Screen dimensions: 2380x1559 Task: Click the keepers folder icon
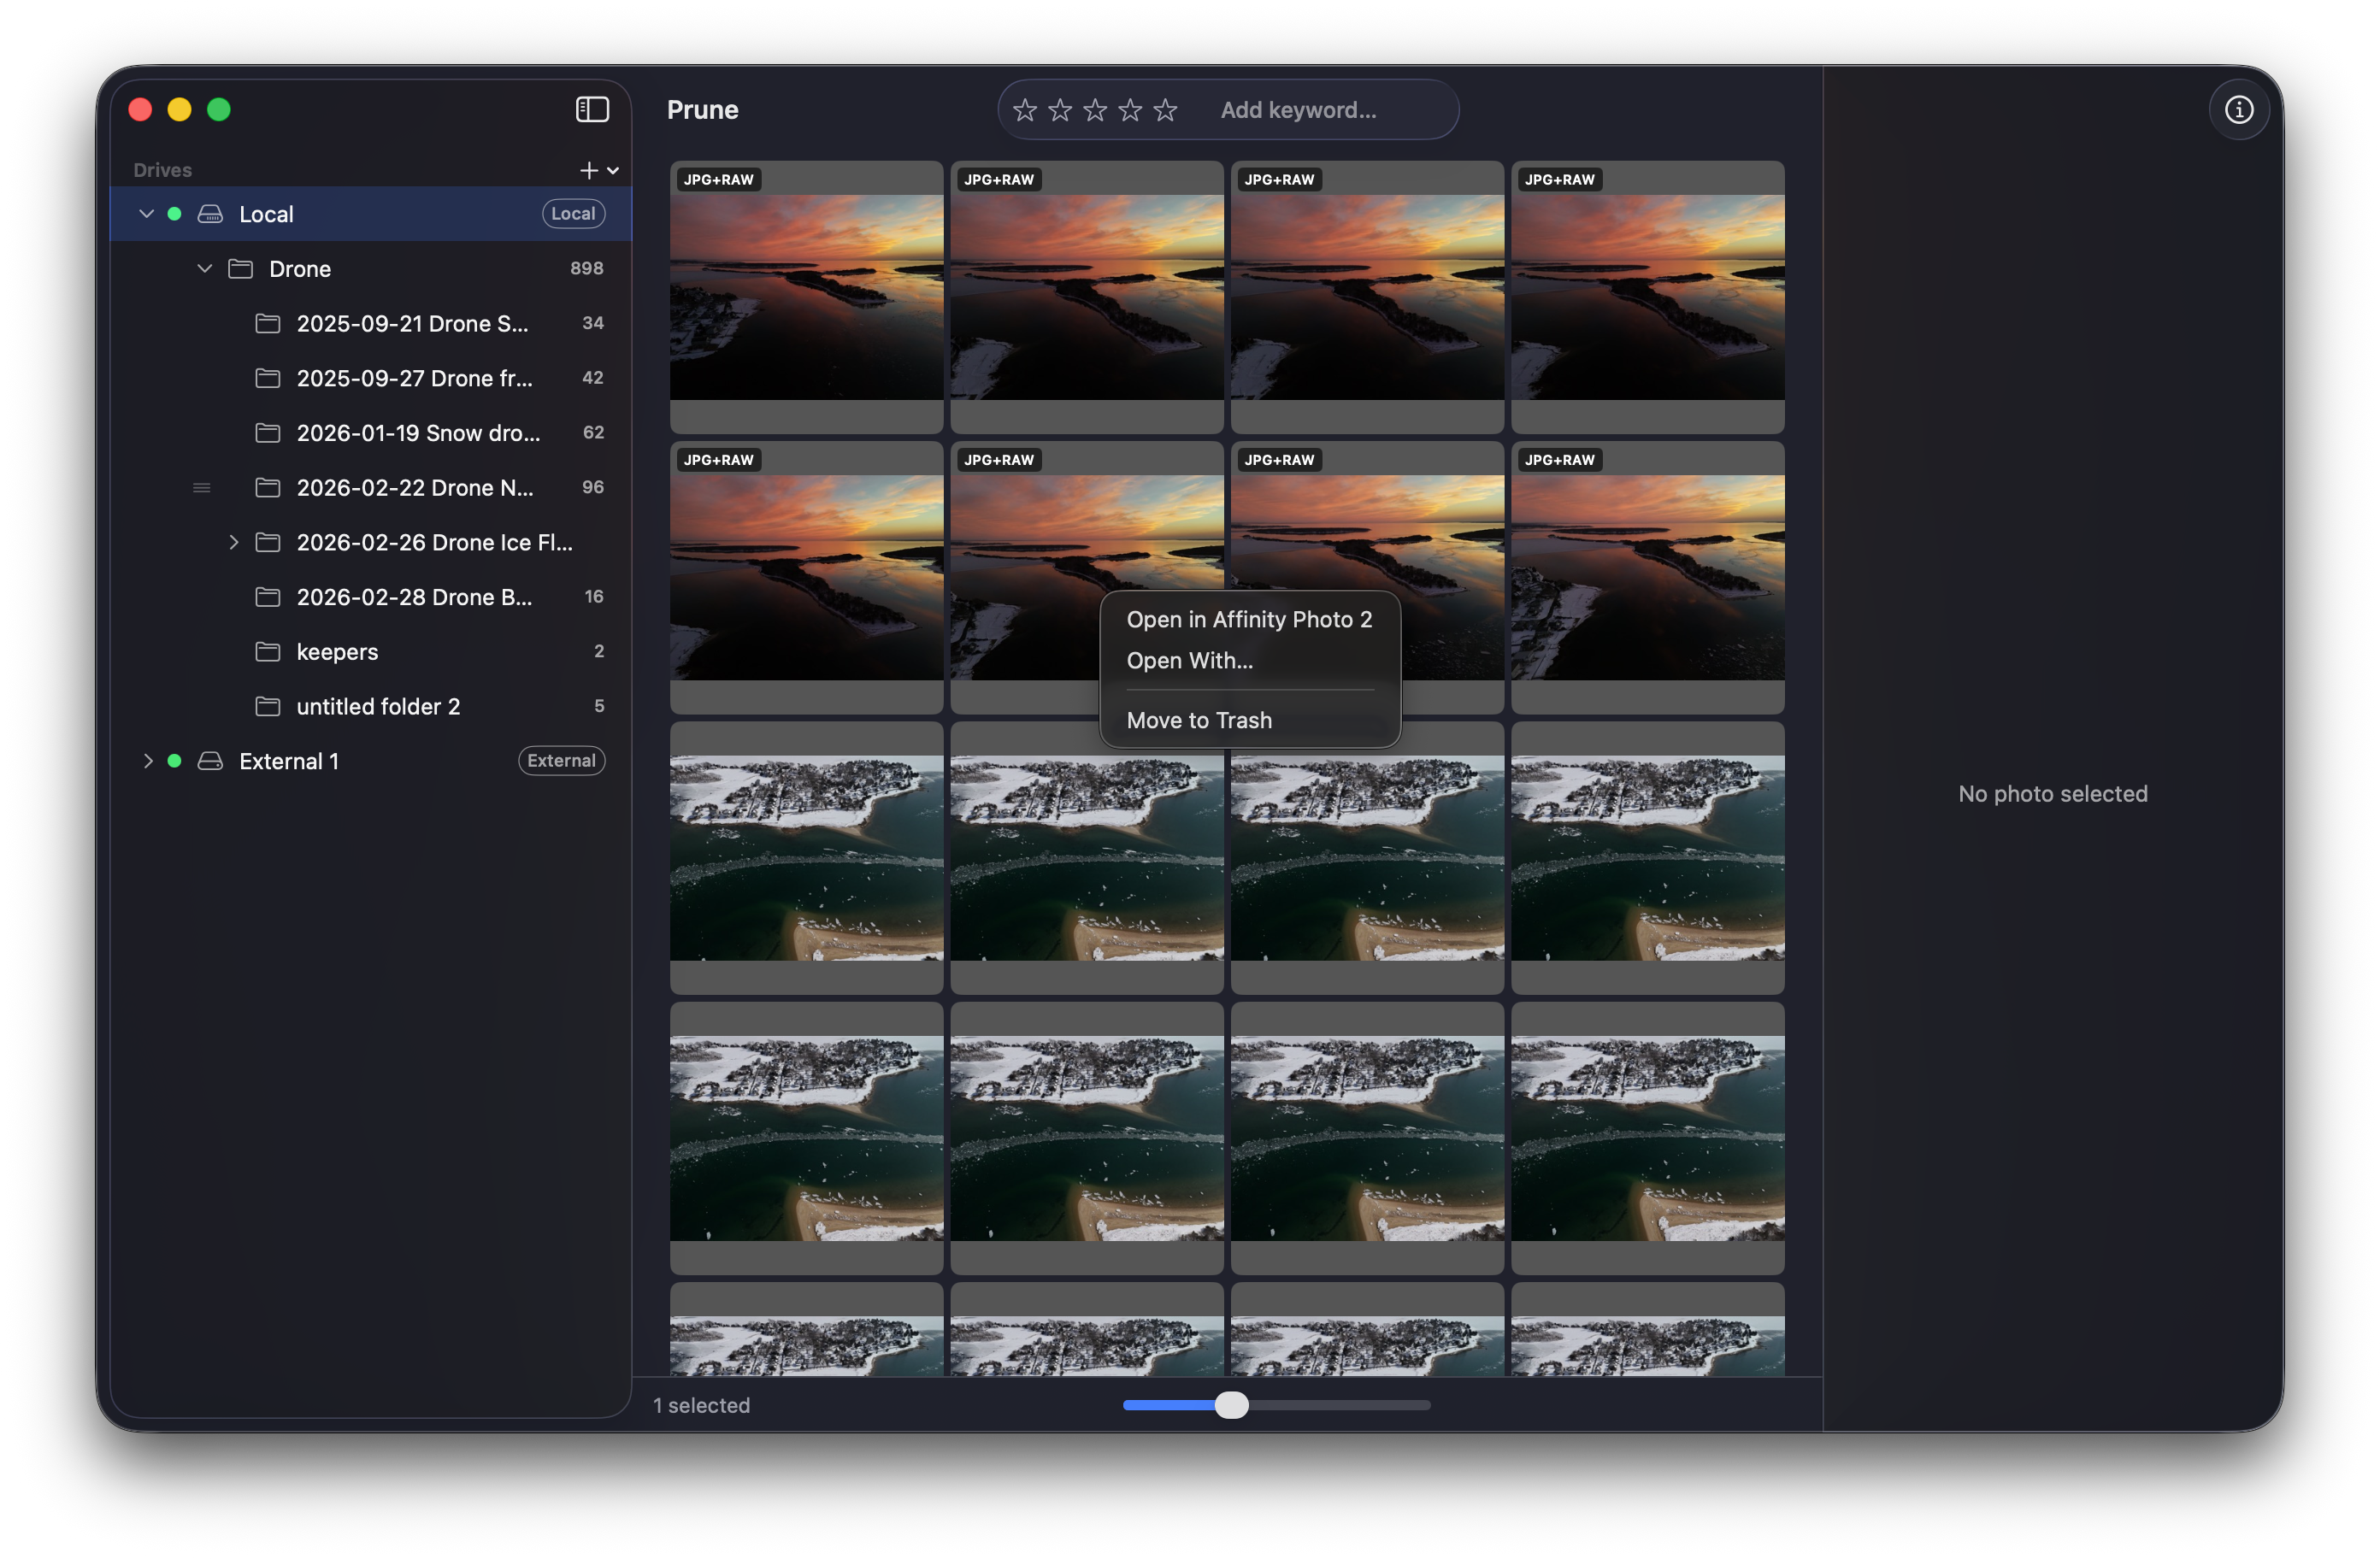268,651
